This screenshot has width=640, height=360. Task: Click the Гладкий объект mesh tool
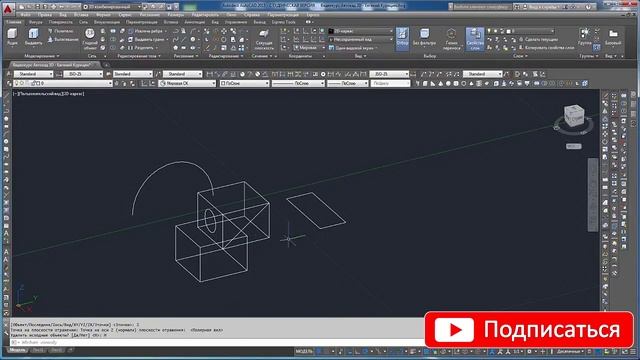[x=89, y=39]
